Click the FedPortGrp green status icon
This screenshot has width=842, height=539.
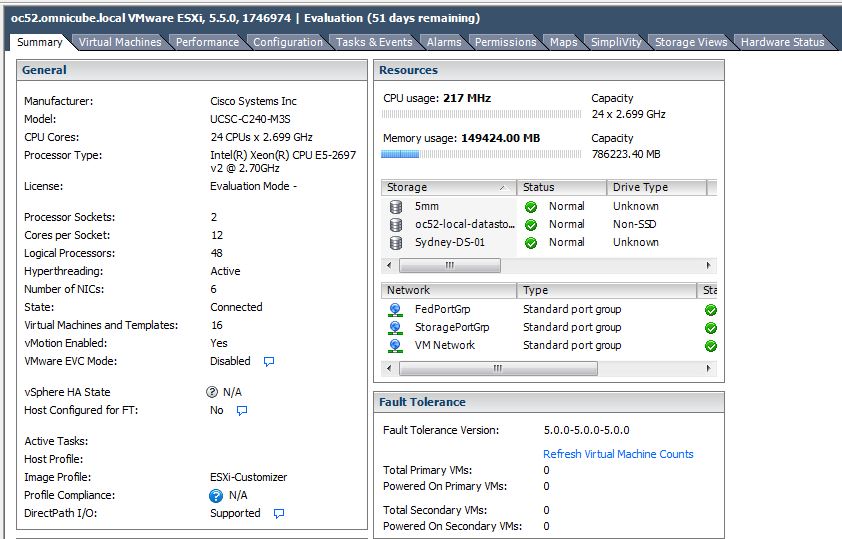click(710, 310)
